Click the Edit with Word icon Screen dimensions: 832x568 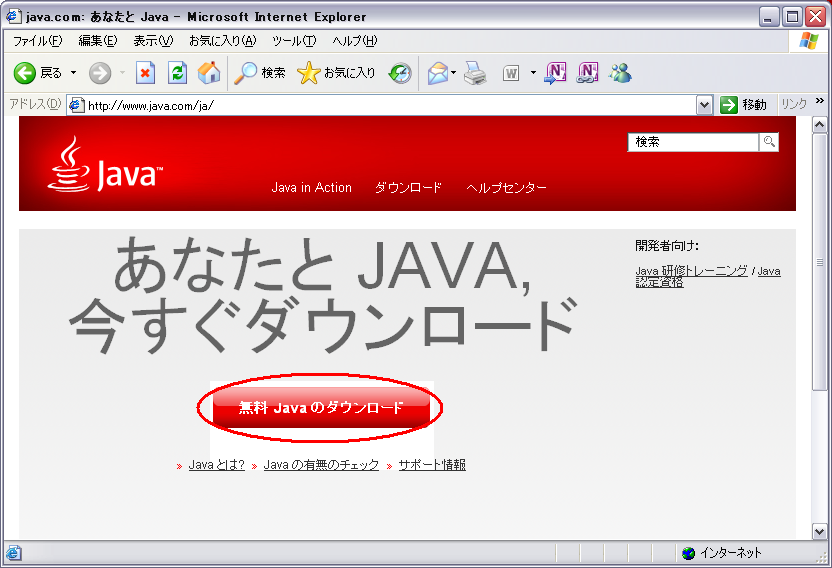pos(511,73)
